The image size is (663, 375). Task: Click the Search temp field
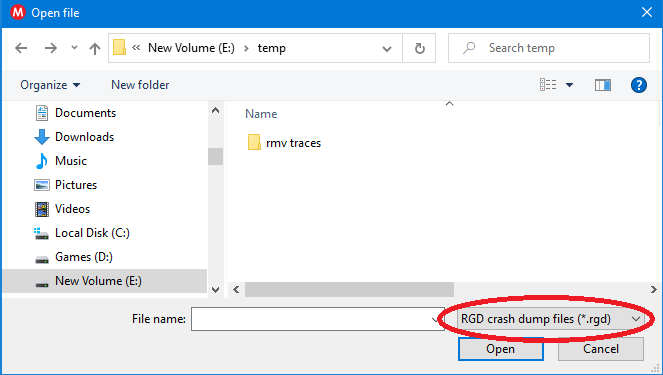click(549, 48)
